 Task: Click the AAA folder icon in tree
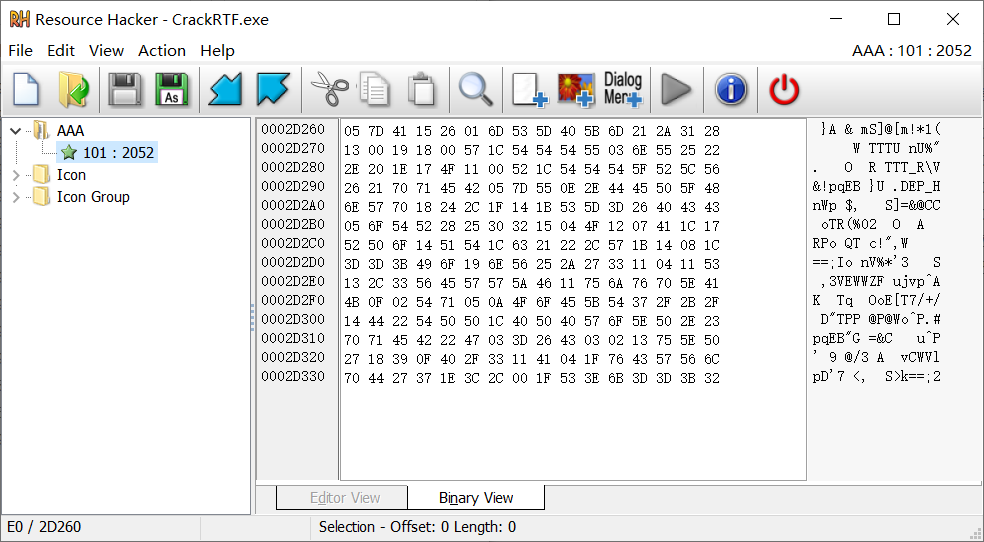click(41, 130)
